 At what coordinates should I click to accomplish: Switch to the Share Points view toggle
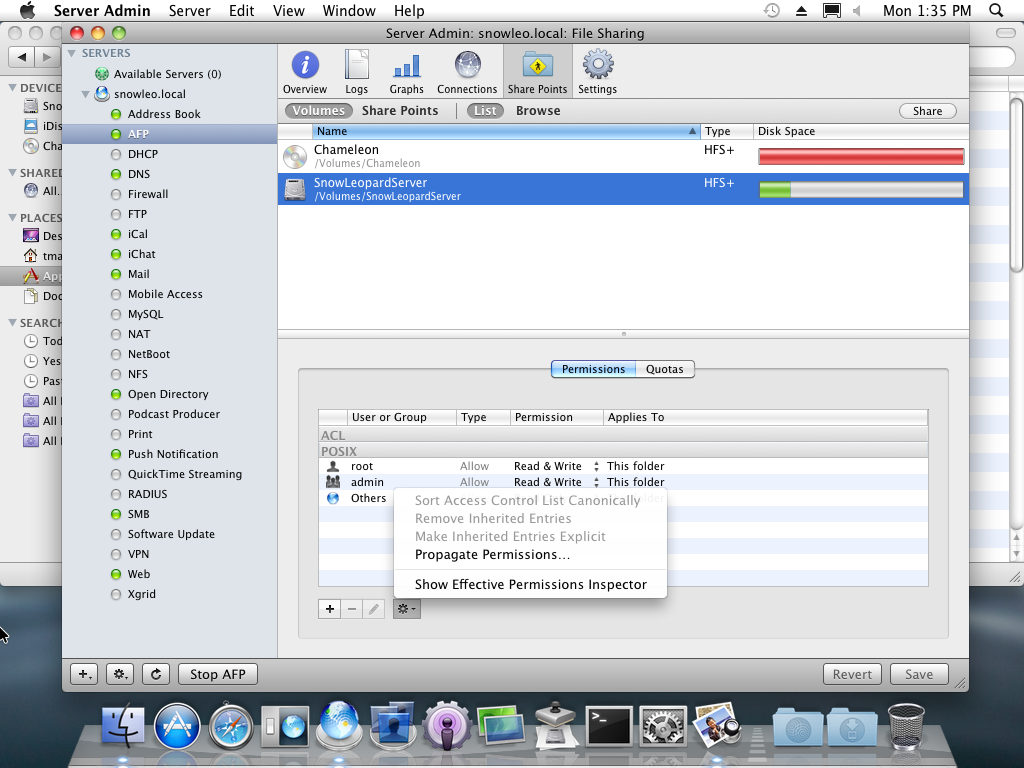point(400,110)
